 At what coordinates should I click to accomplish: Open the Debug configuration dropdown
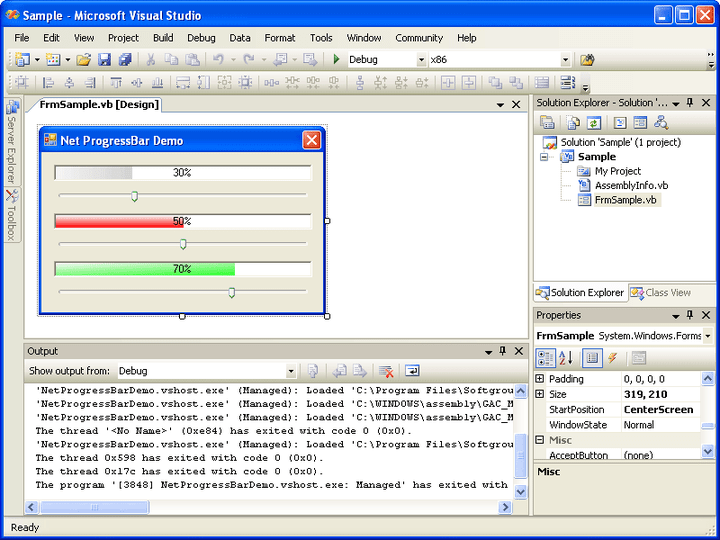[x=420, y=60]
